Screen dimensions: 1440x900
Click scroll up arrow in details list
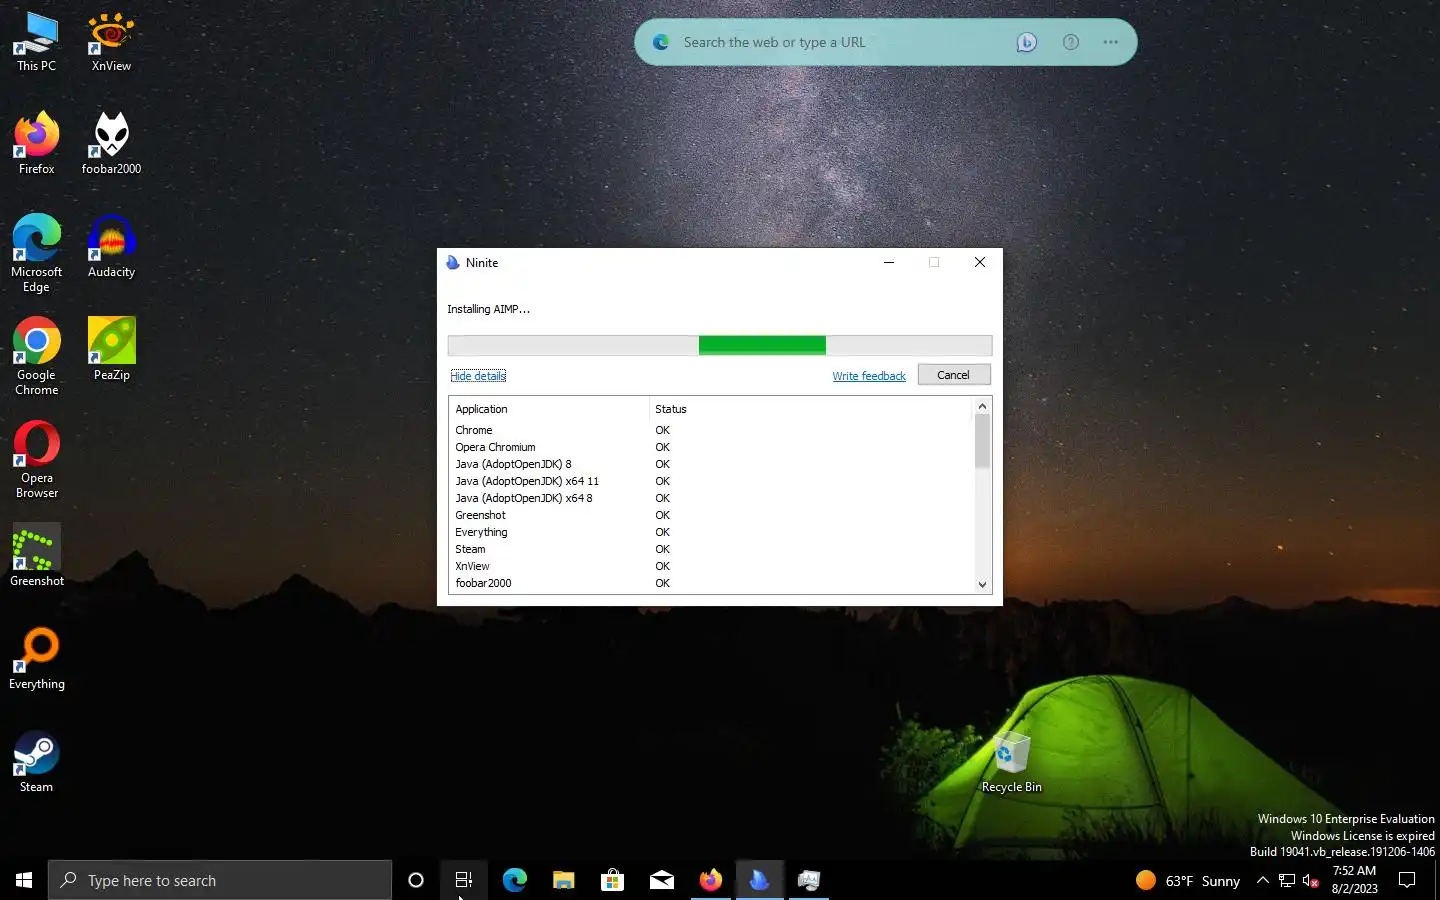982,406
